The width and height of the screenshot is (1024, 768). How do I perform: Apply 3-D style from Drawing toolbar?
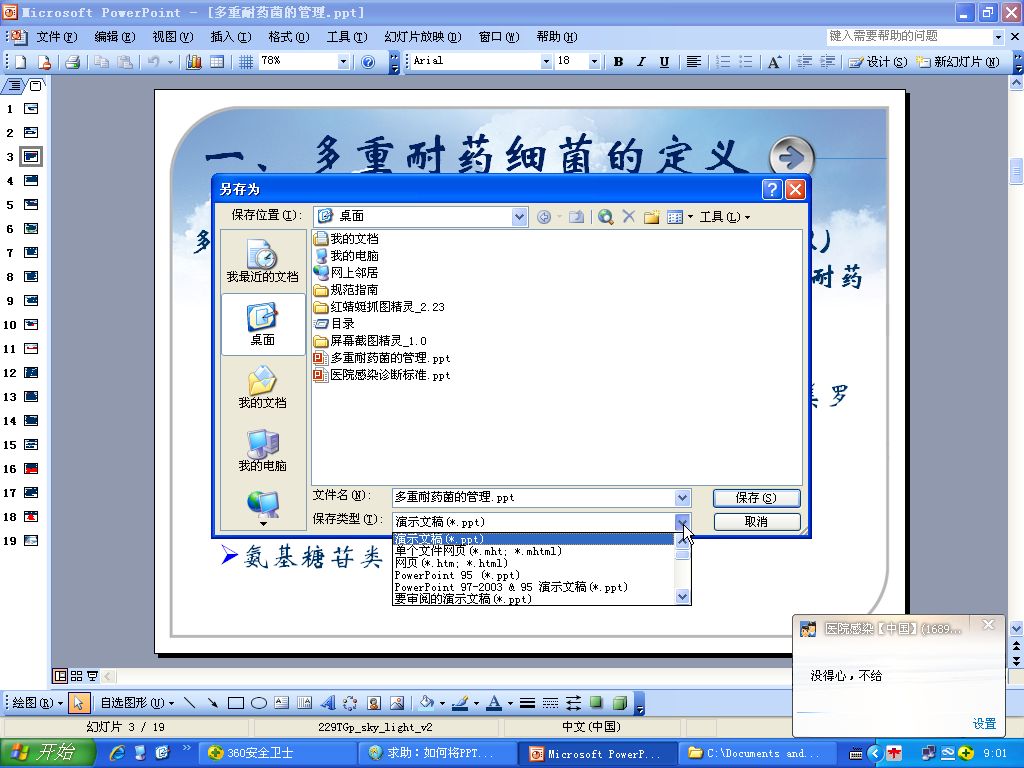coord(620,702)
